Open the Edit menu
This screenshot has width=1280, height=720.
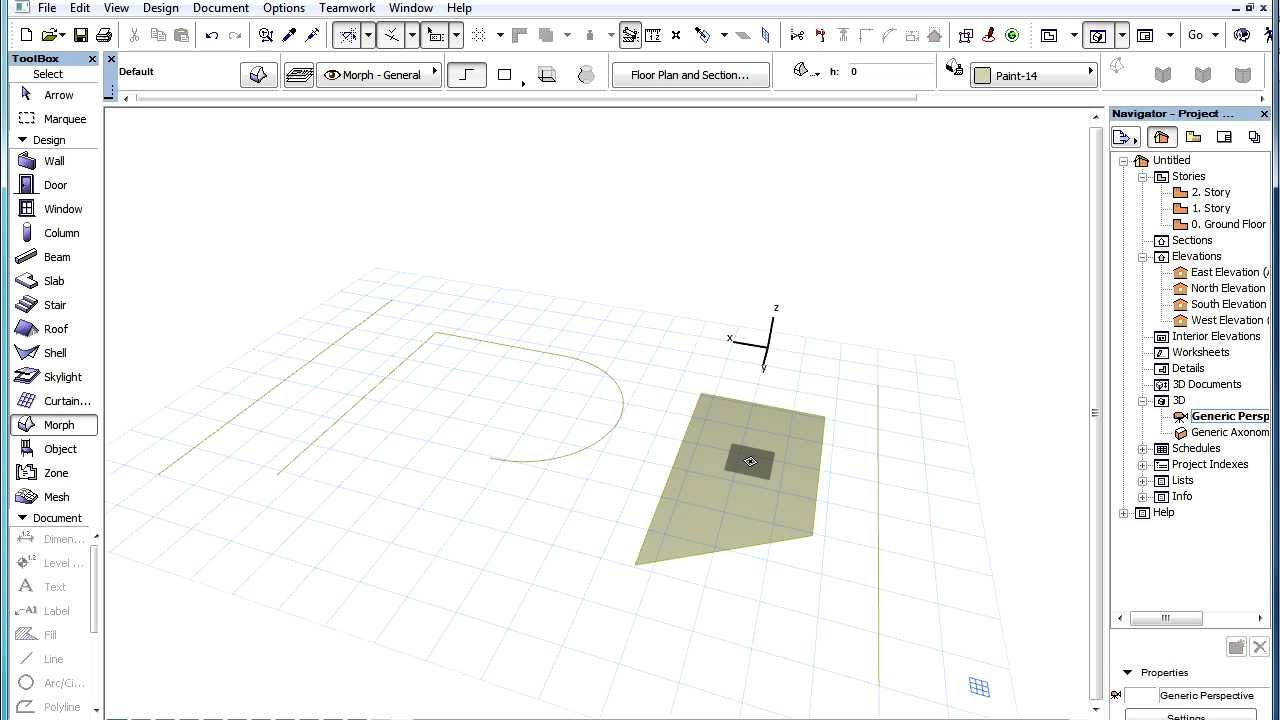[80, 8]
